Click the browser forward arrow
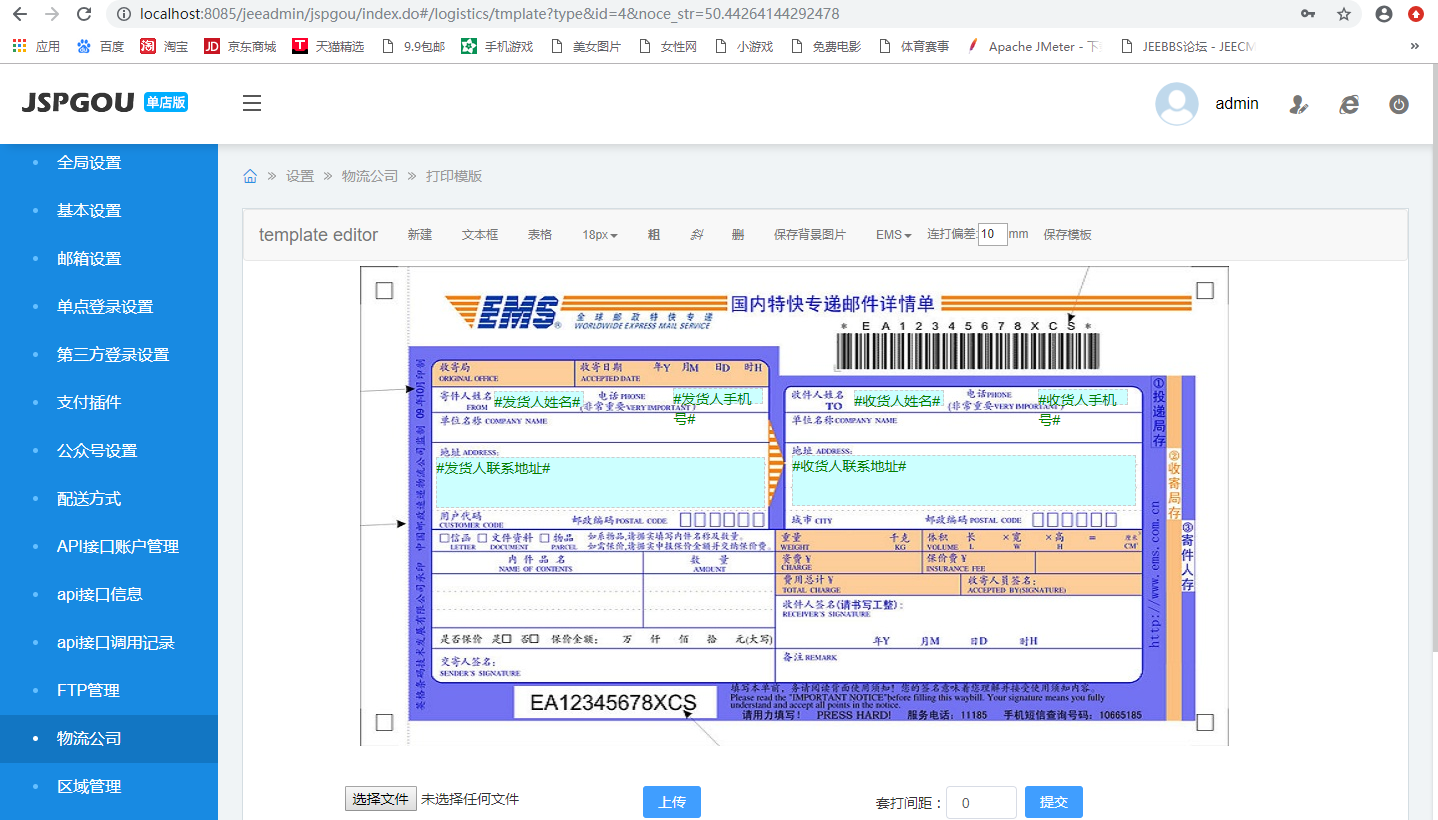The height and width of the screenshot is (820, 1438). click(52, 14)
